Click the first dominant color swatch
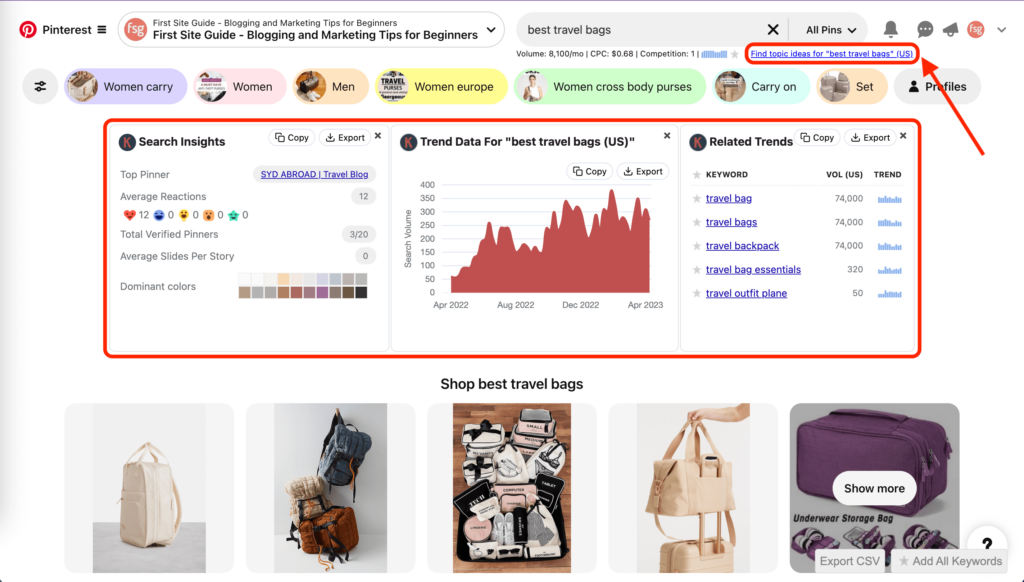This screenshot has height=582, width=1024. (244, 279)
